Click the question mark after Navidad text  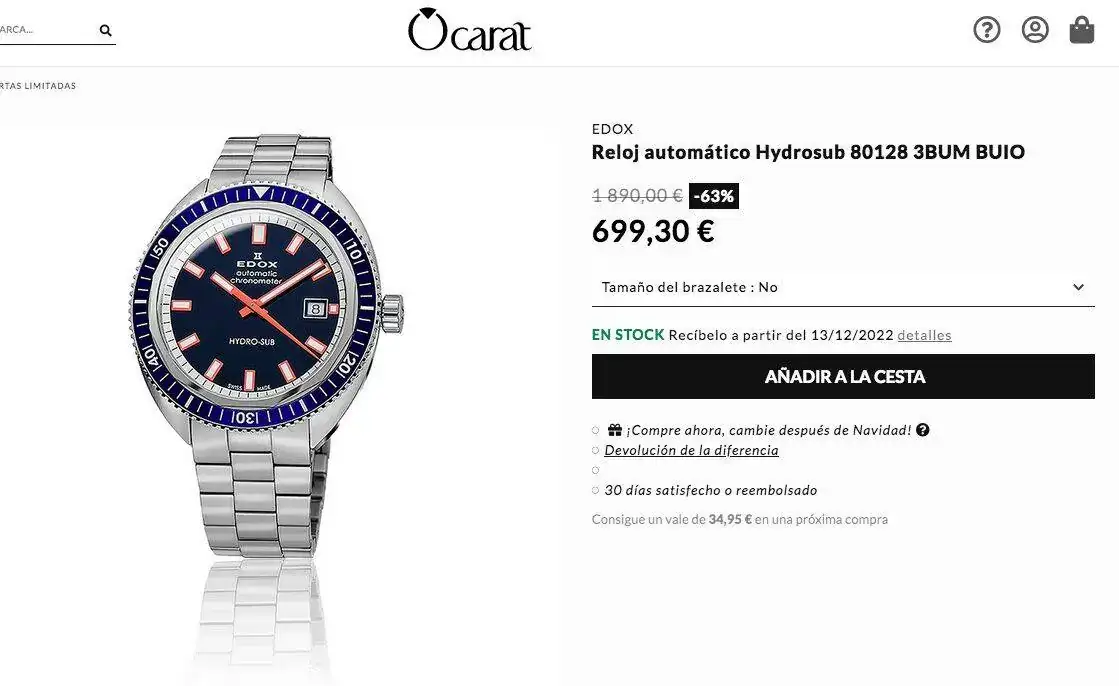click(x=923, y=430)
